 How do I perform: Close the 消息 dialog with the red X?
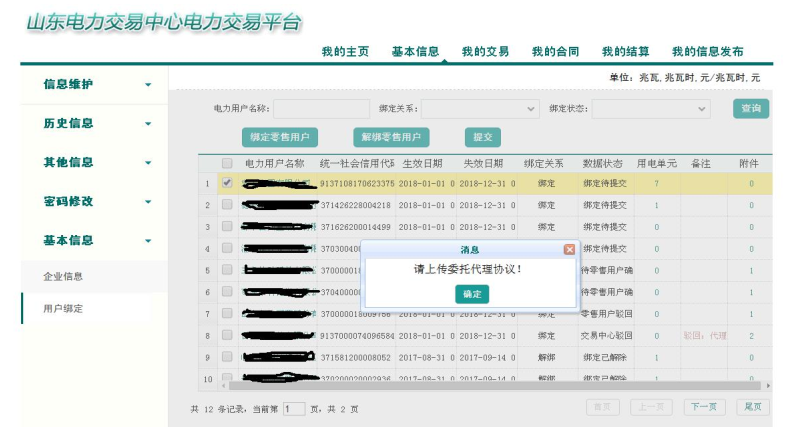click(x=569, y=249)
